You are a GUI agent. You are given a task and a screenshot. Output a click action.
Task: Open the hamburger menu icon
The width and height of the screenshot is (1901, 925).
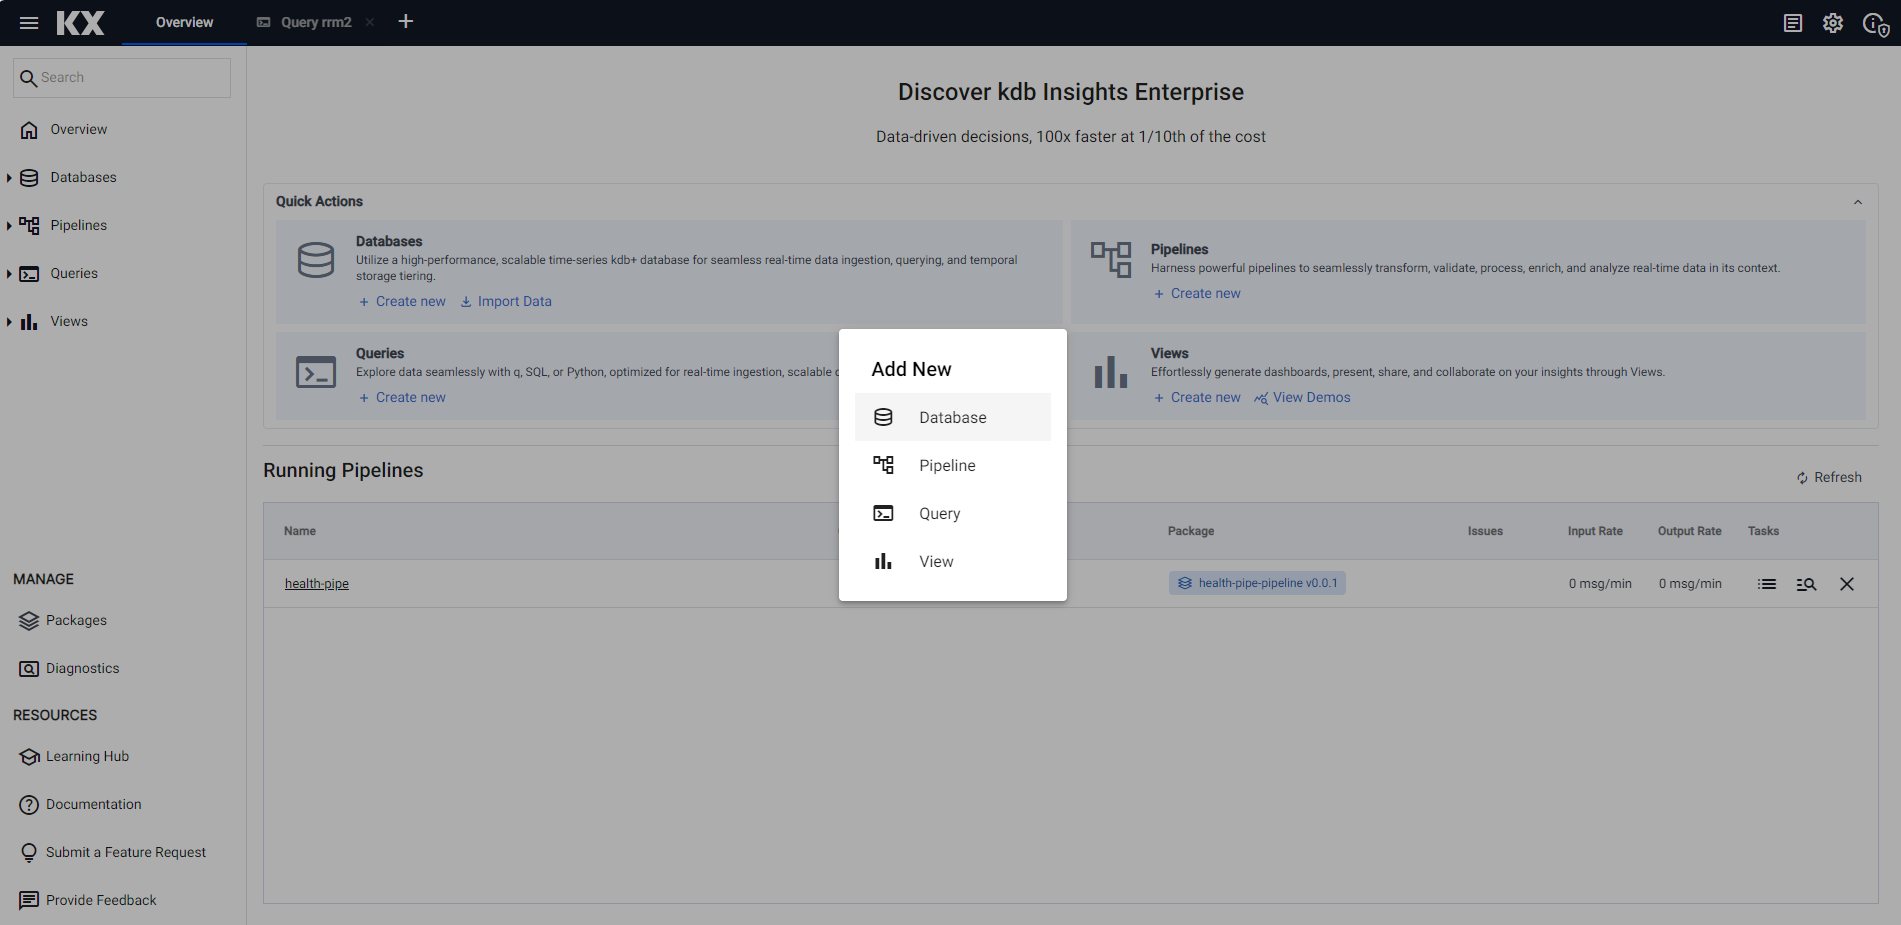29,22
